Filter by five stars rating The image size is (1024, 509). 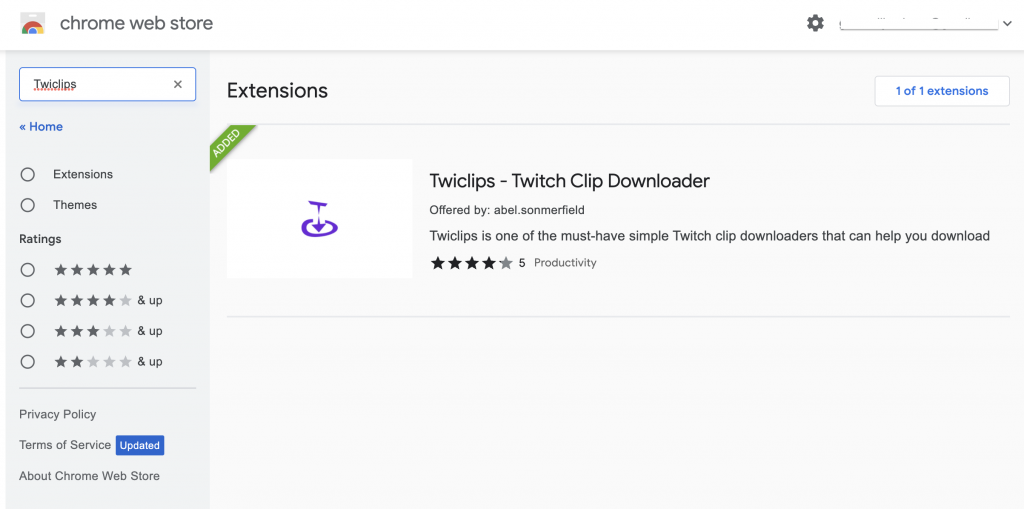[27, 270]
